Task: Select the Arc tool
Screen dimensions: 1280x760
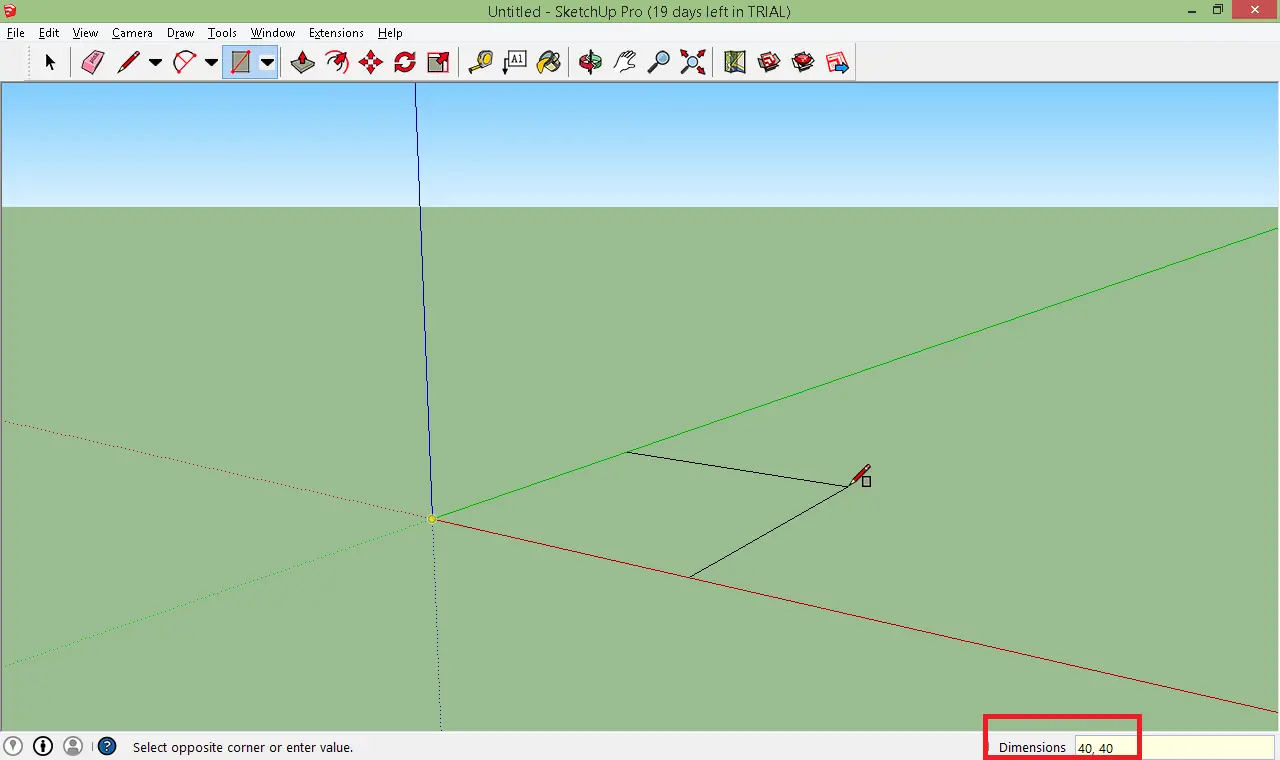Action: pyautogui.click(x=184, y=62)
